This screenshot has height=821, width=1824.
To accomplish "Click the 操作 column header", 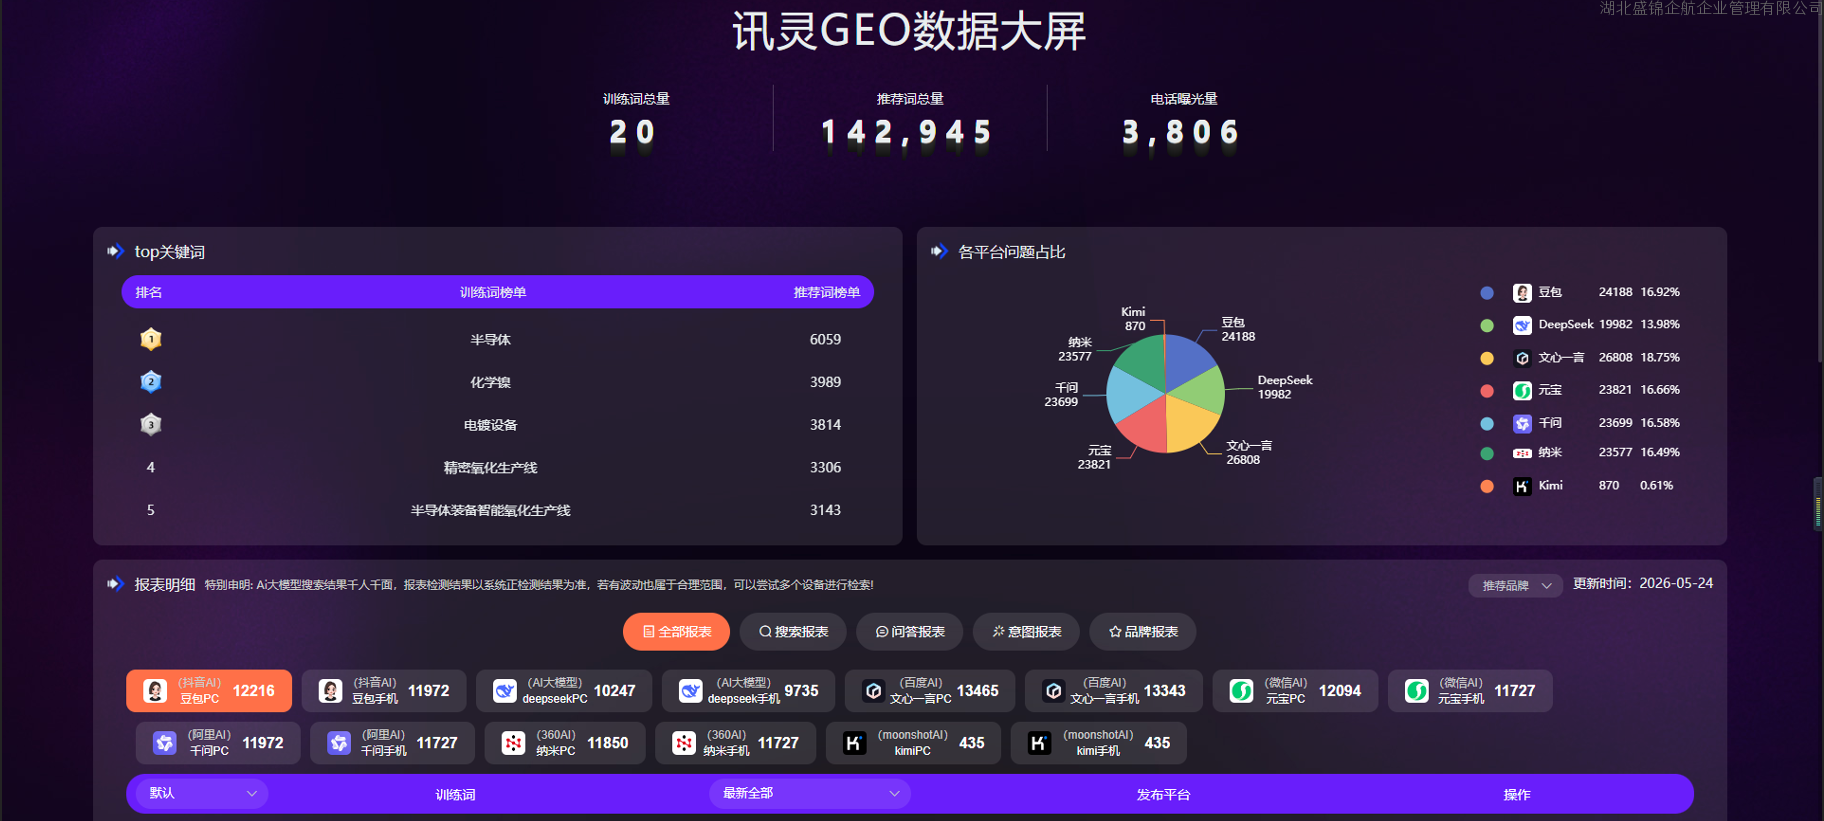I will [1517, 795].
